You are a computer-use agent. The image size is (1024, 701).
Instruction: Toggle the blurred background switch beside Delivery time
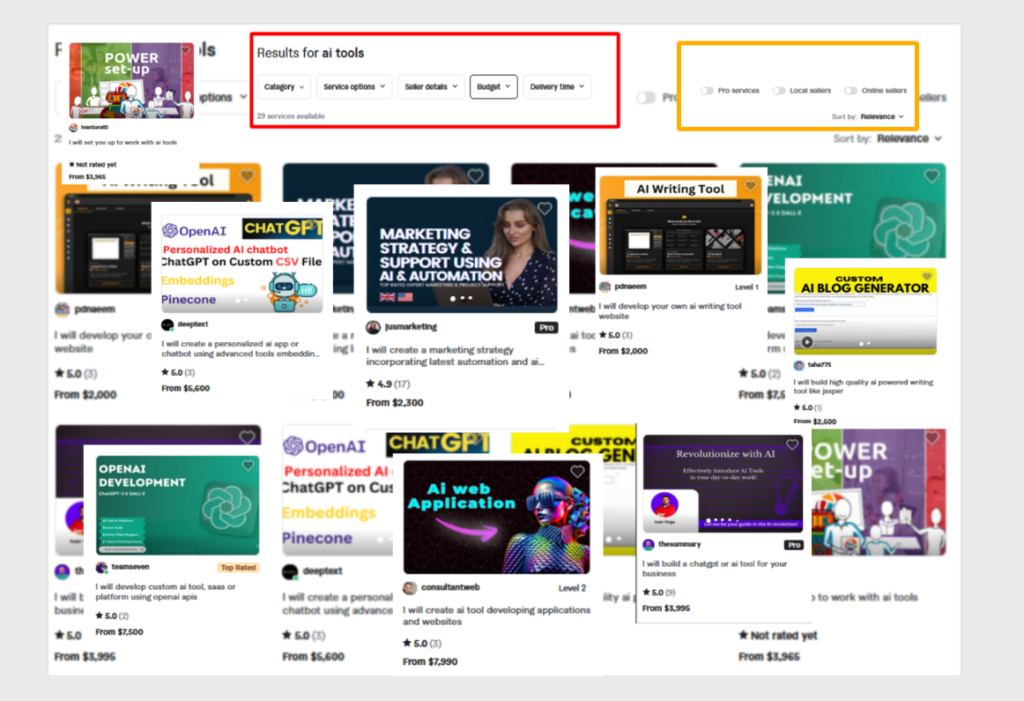pyautogui.click(x=646, y=97)
